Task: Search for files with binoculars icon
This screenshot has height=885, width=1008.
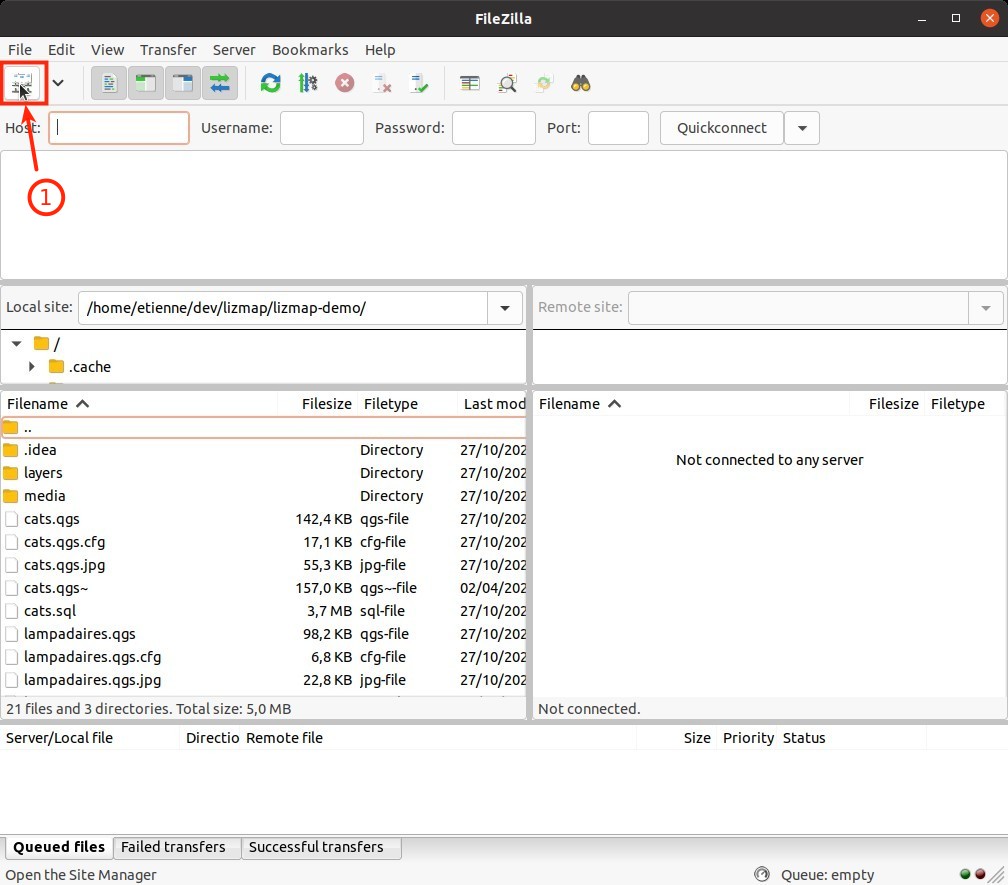Action: point(580,83)
